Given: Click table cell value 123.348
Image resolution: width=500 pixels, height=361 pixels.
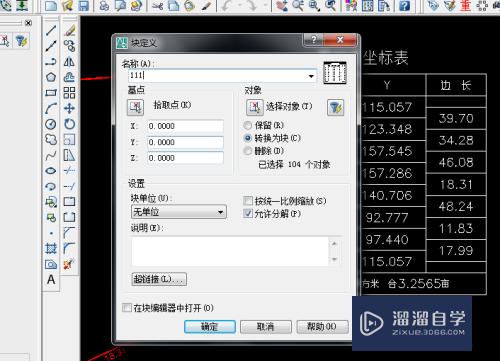Looking at the screenshot, I should click(387, 129).
